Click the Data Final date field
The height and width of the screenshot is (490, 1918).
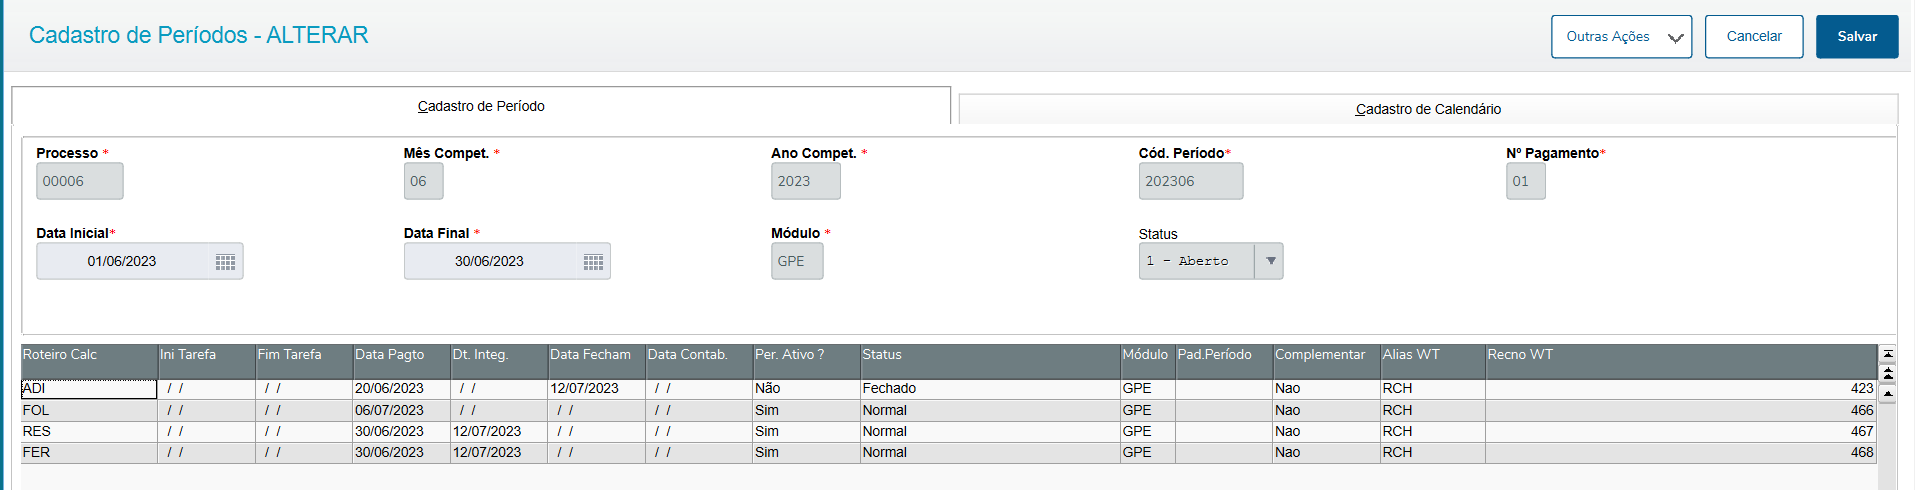(x=490, y=262)
